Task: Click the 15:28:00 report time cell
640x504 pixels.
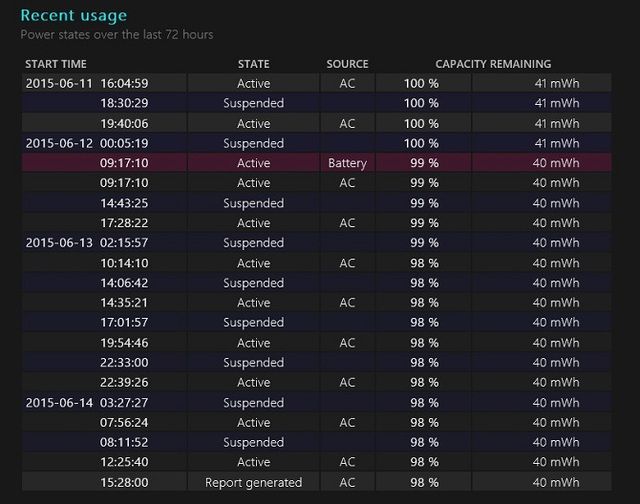Action: click(x=124, y=482)
